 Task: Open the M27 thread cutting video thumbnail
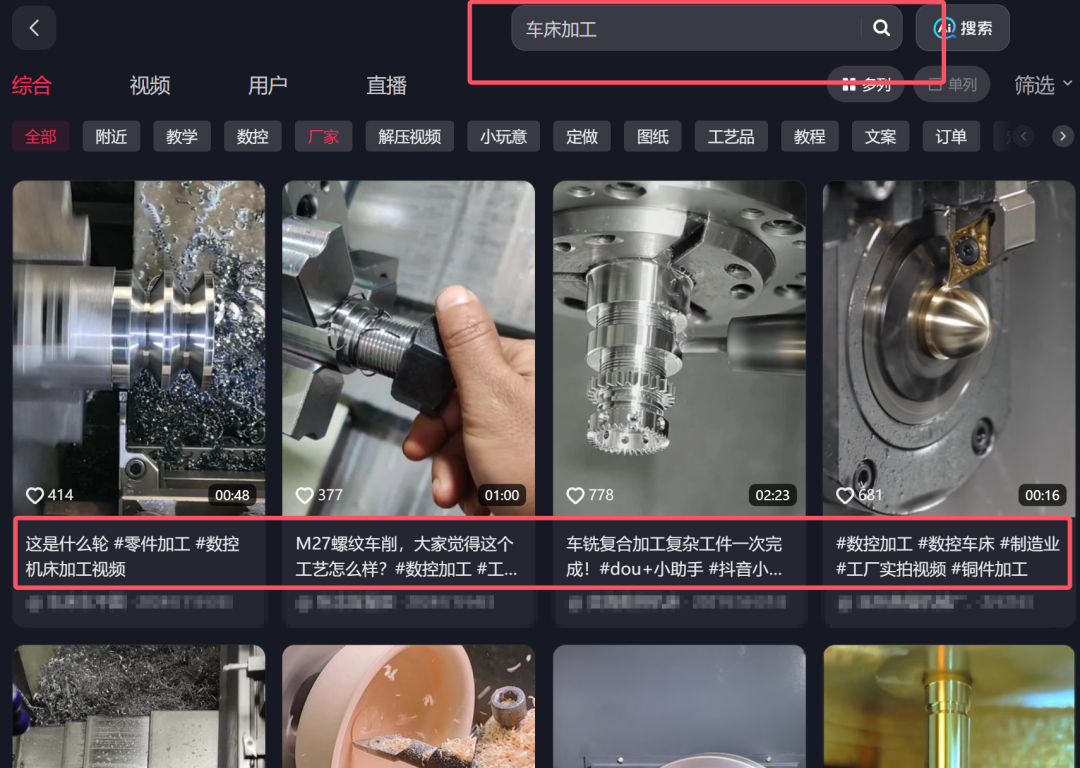pos(408,348)
